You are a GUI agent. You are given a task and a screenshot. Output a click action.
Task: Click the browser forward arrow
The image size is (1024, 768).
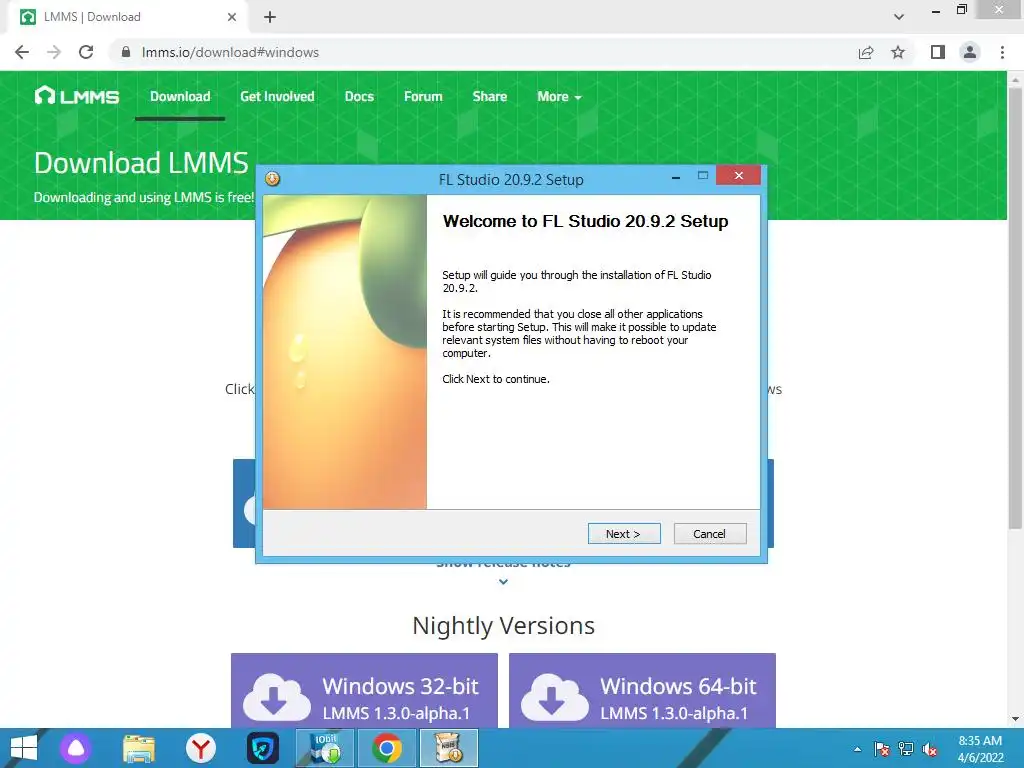pos(54,52)
